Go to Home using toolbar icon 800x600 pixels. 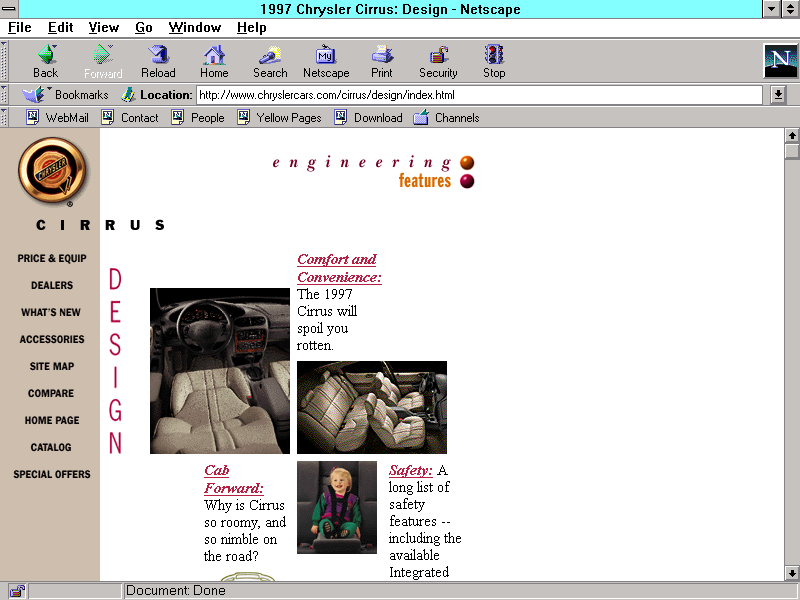tap(214, 55)
